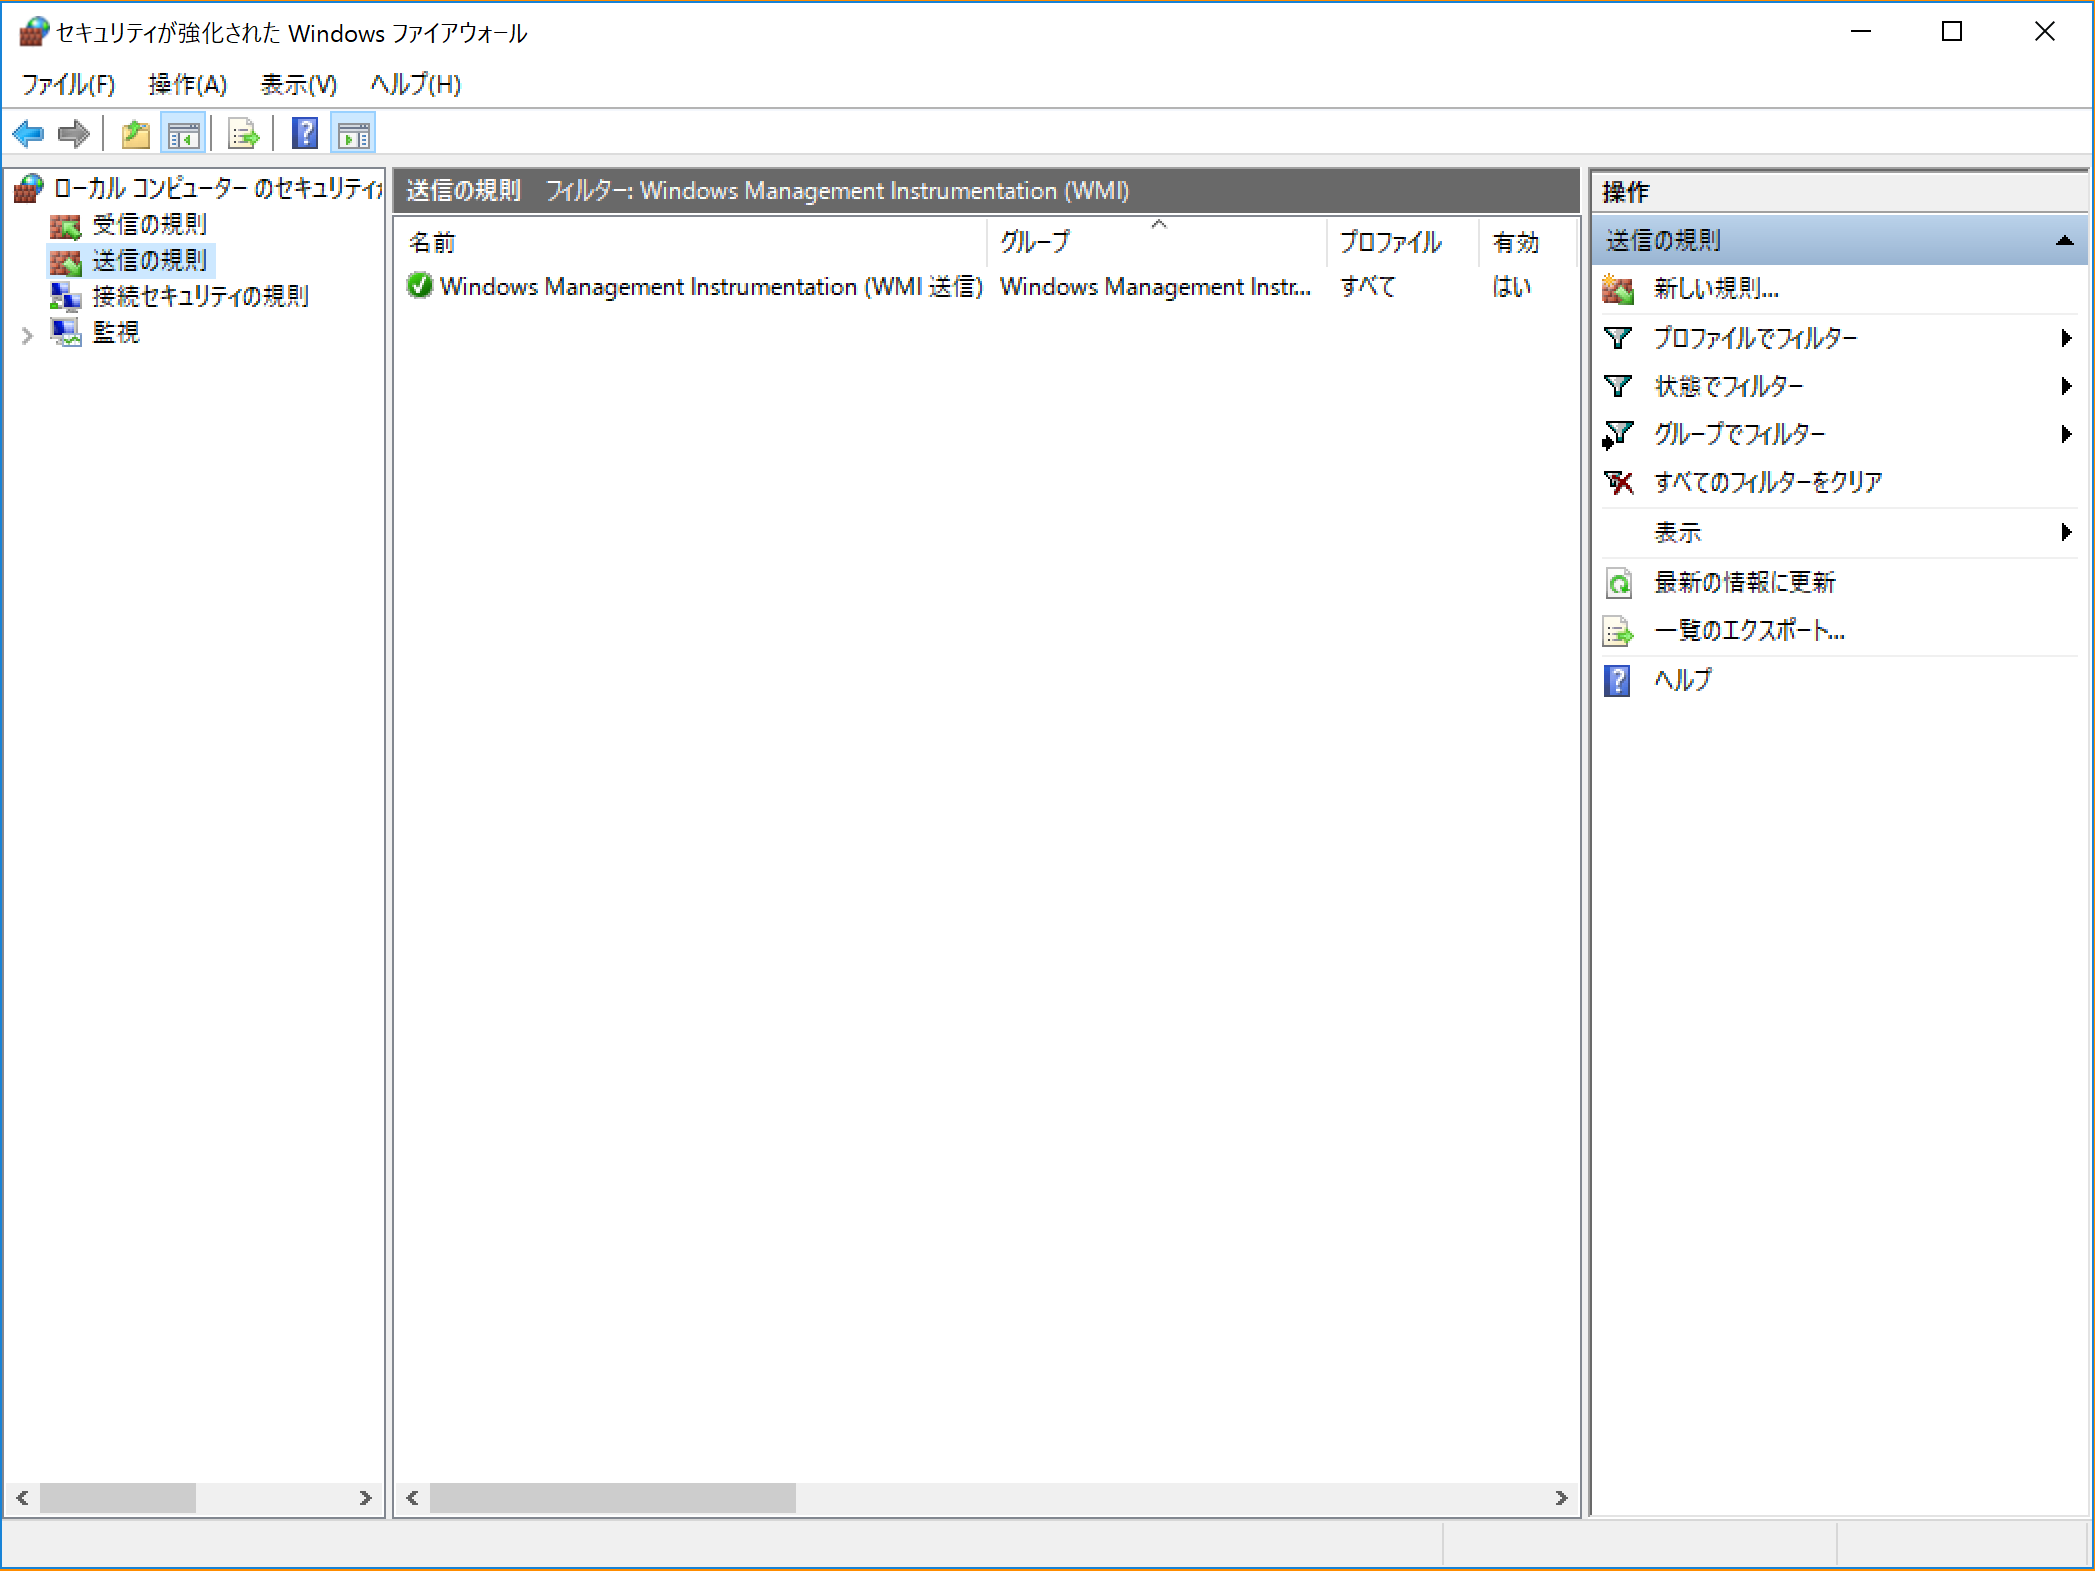Viewport: 2095px width, 1571px height.
Task: Toggle the console tree pane toolbar icon
Action: click(183, 133)
